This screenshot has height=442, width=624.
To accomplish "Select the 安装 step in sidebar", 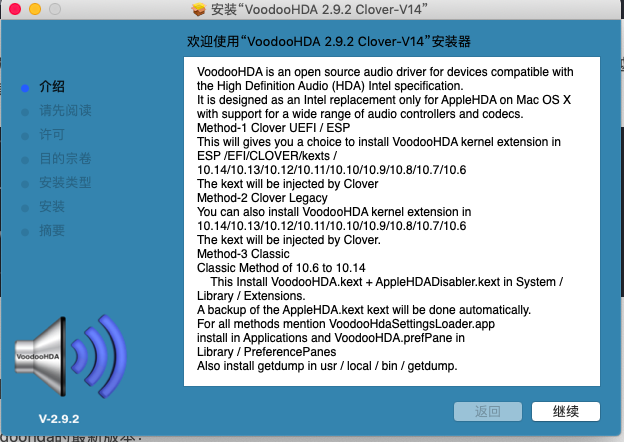I will point(52,206).
